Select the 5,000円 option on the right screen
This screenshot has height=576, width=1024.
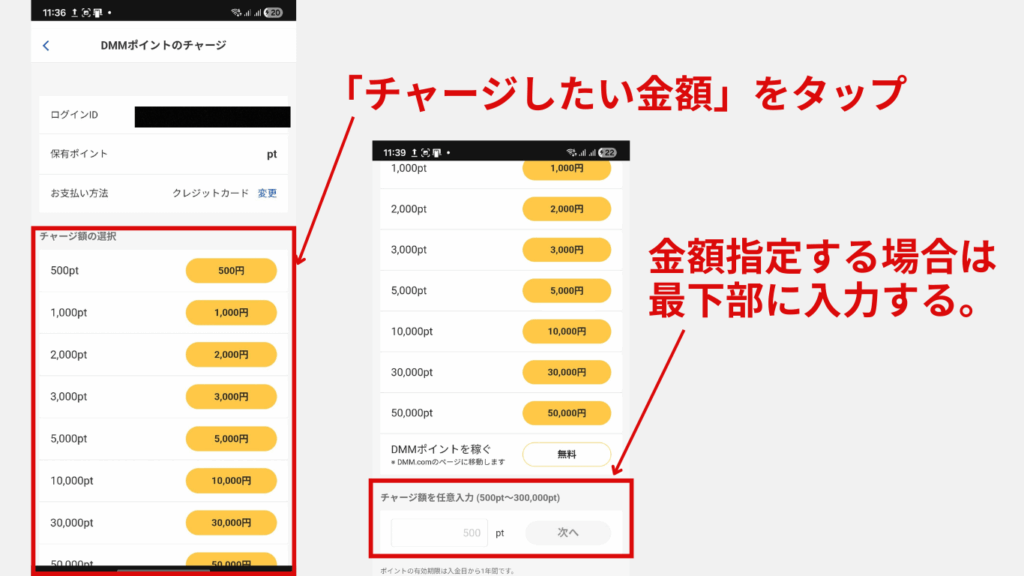pyautogui.click(x=567, y=290)
